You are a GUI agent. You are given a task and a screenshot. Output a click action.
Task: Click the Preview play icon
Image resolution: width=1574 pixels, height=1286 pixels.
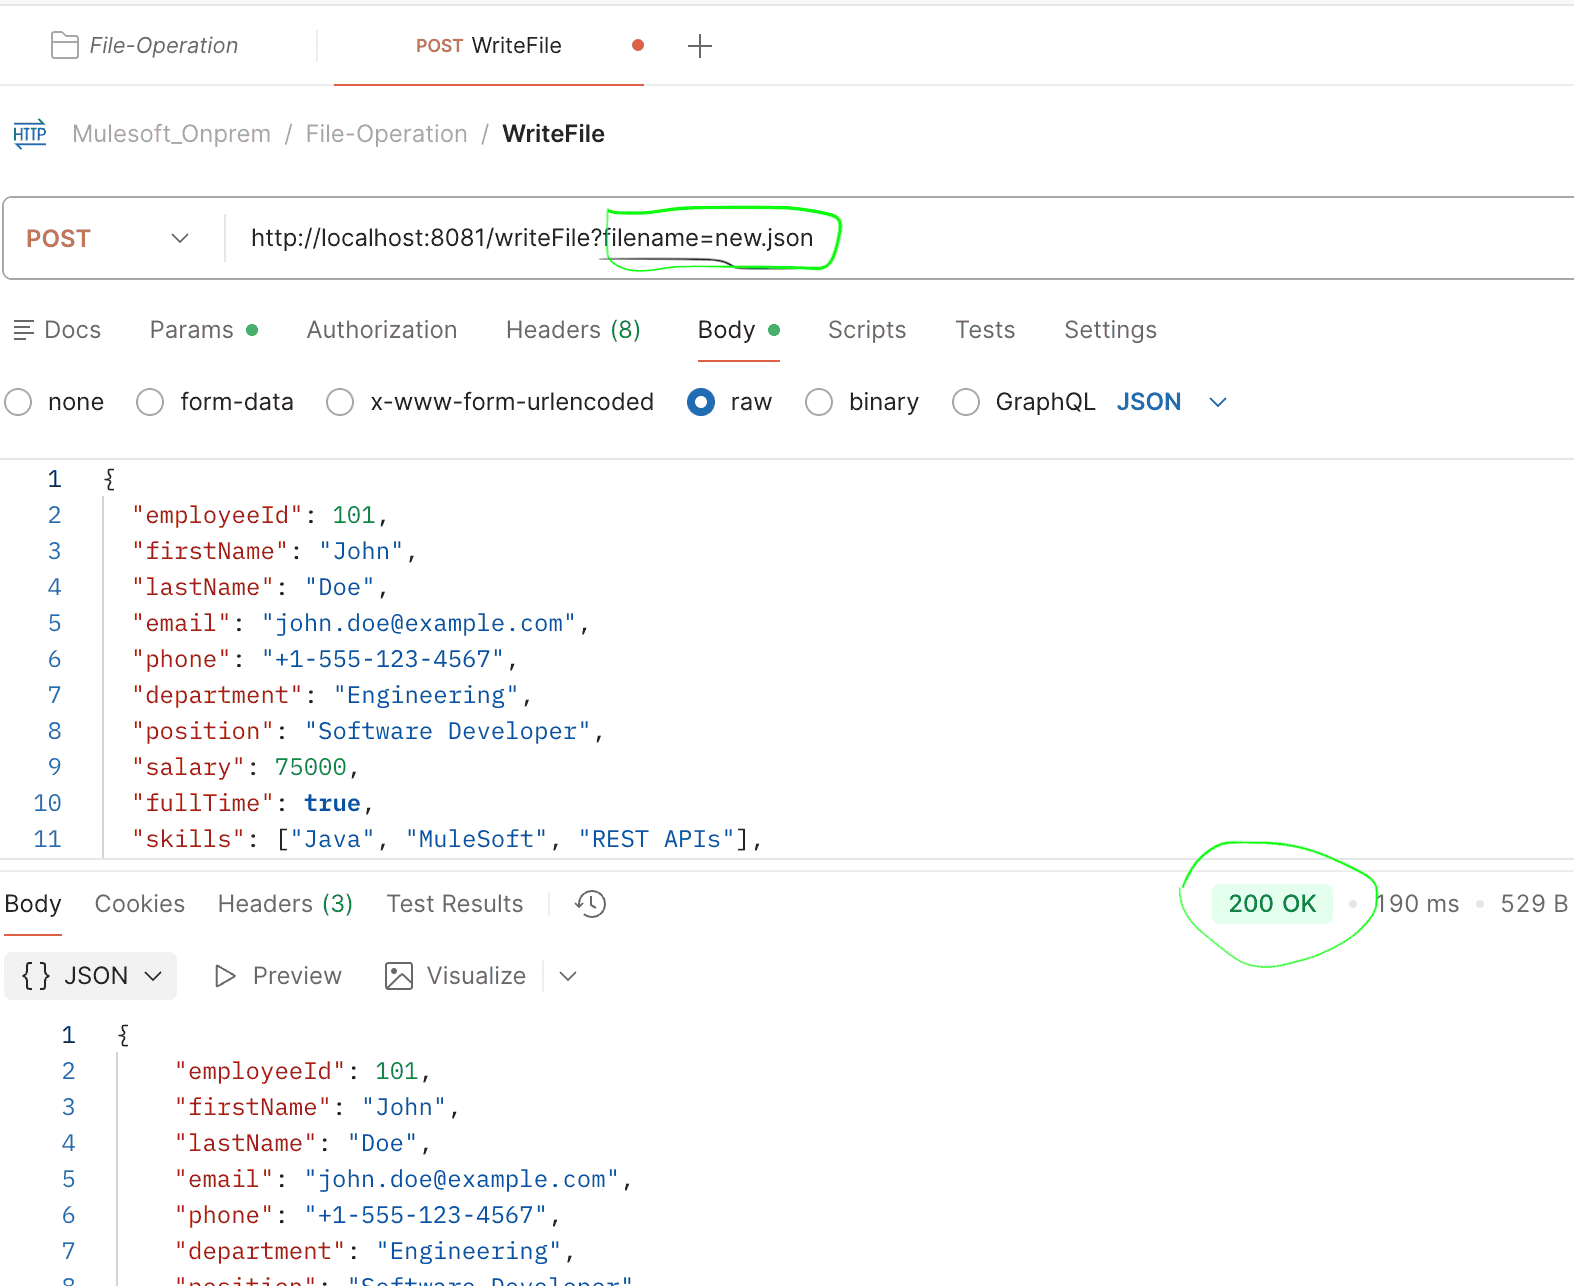coord(225,976)
